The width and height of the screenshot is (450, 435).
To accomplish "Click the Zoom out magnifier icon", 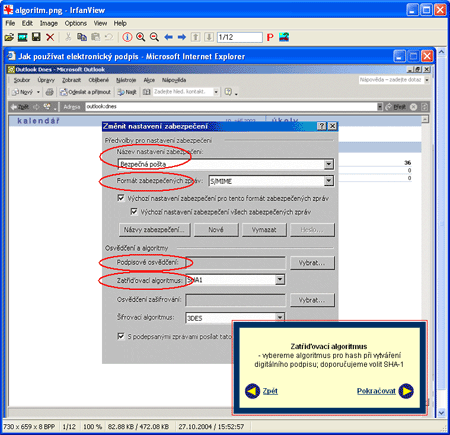I will [154, 37].
